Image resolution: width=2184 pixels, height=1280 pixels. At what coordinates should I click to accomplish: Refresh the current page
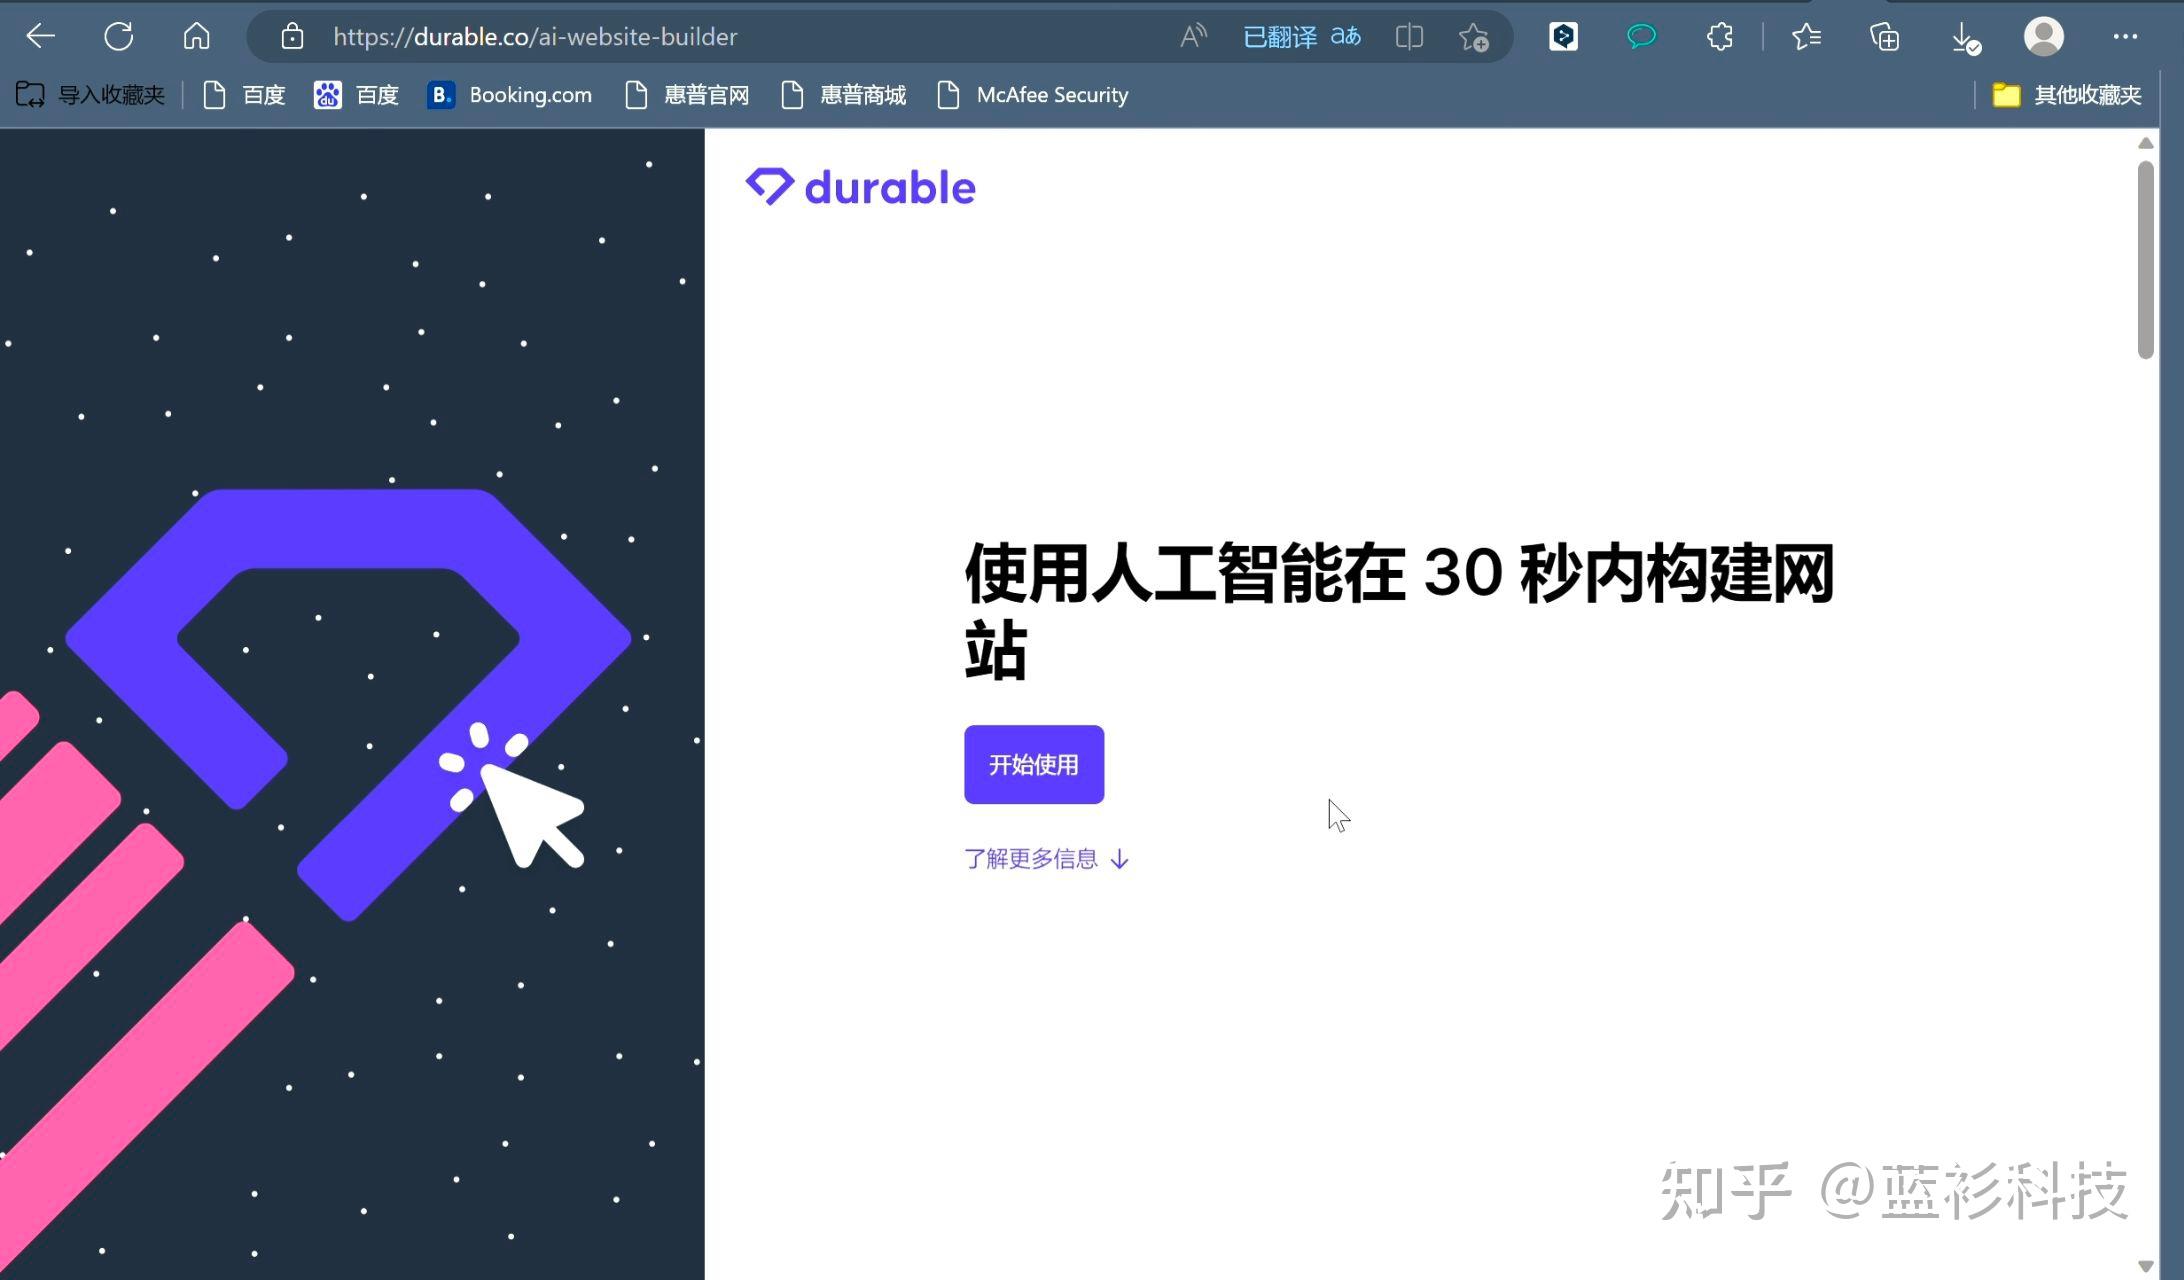coord(118,37)
